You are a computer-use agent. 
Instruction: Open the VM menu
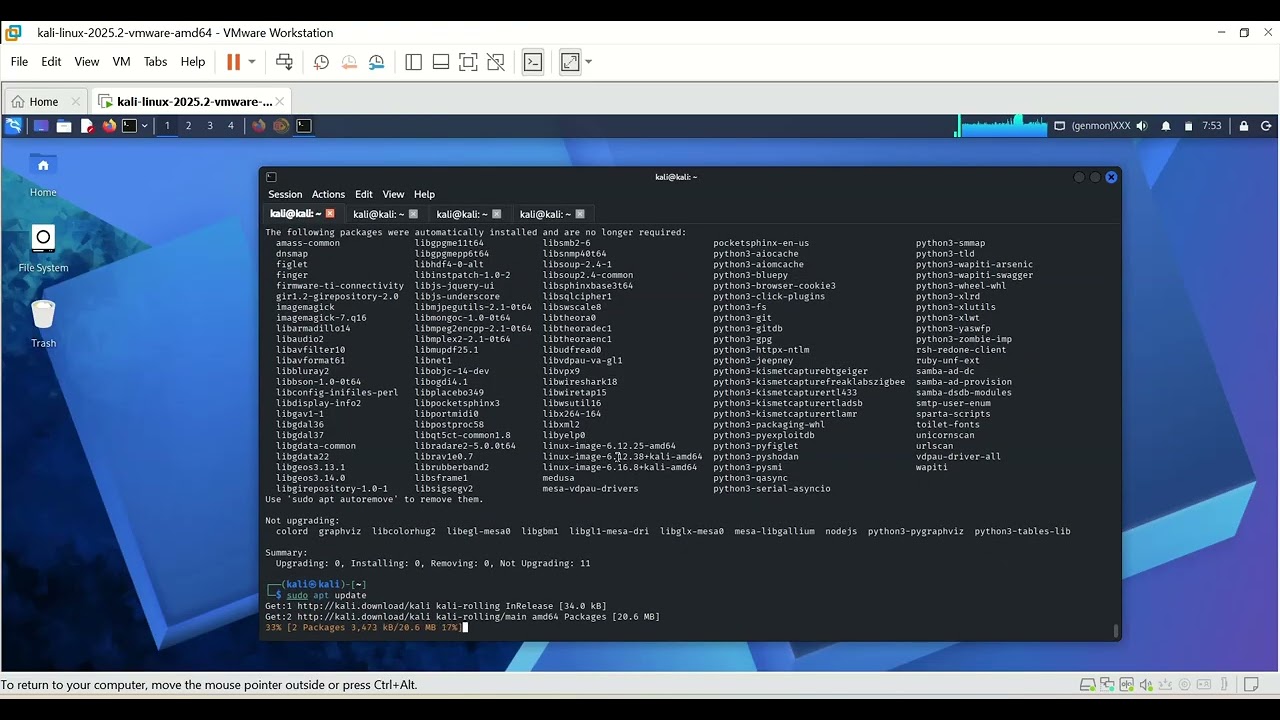click(x=122, y=62)
